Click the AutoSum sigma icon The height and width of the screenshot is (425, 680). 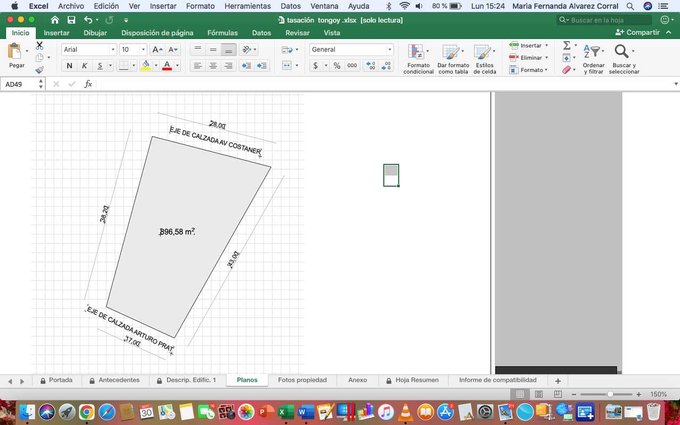[x=567, y=45]
